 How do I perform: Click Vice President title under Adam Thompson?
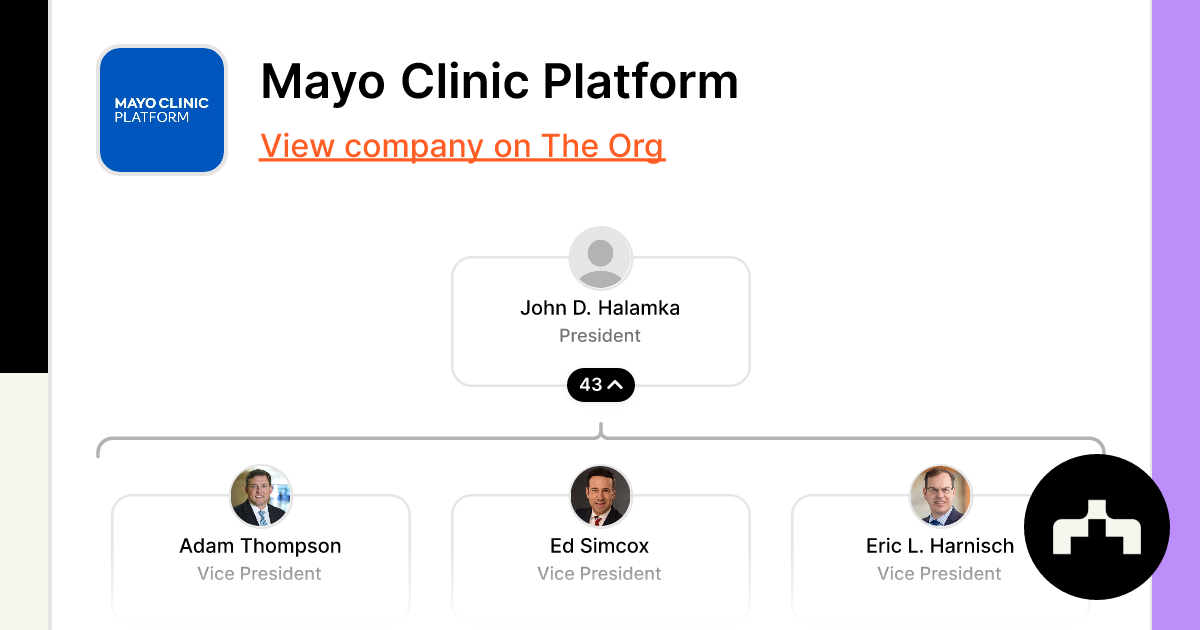[260, 574]
